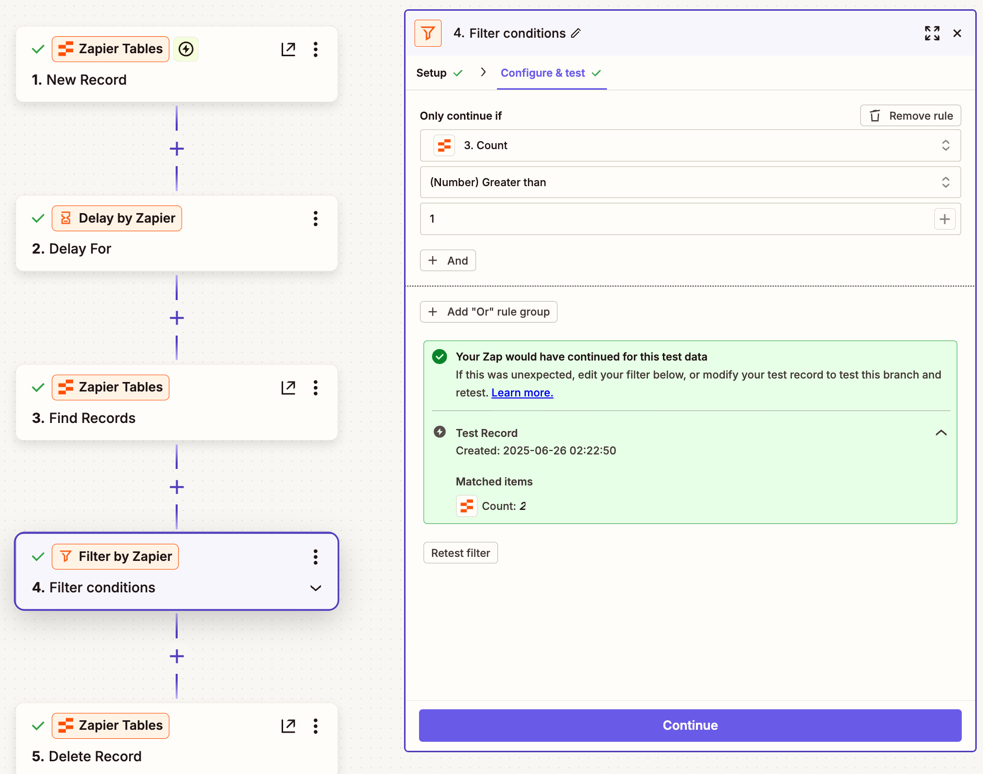Open the '3. Count' field dropdown
Viewport: 983px width, 774px height.
click(690, 145)
